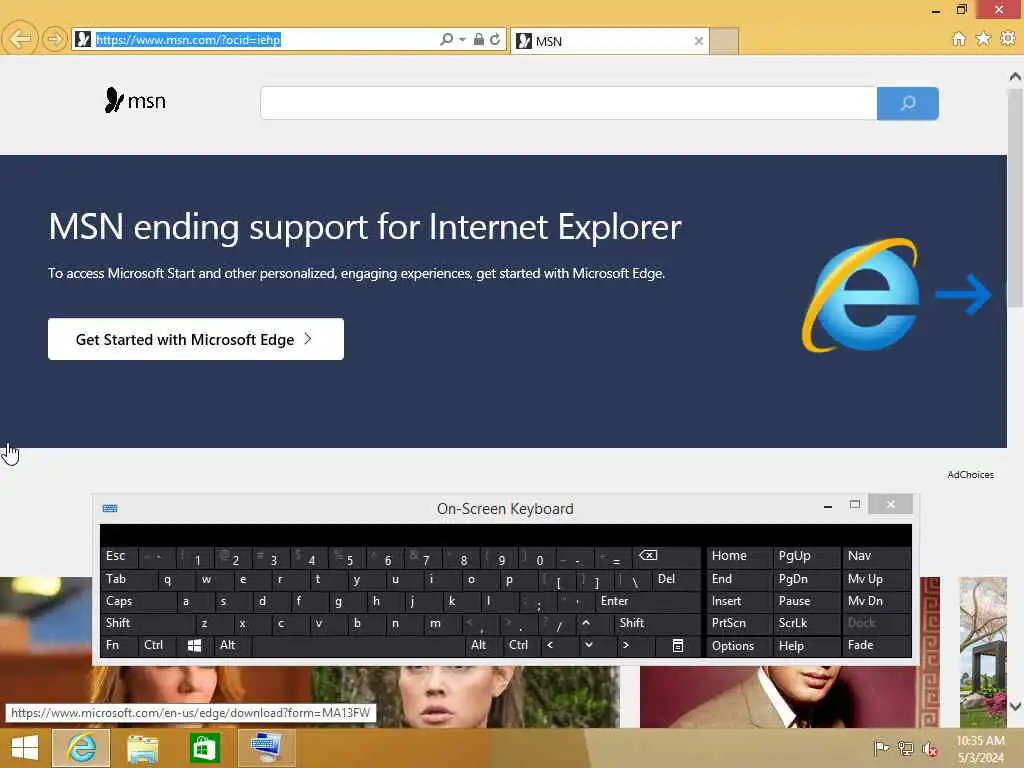Click the Nav key on On-Screen Keyboard
The width and height of the screenshot is (1024, 768).
pyautogui.click(x=876, y=556)
